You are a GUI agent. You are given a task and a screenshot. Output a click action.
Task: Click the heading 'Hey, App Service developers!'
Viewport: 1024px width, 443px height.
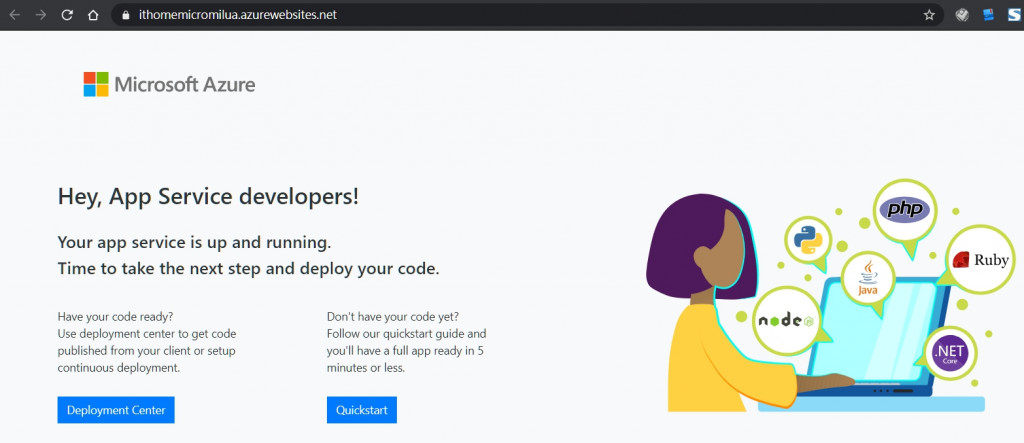point(208,197)
